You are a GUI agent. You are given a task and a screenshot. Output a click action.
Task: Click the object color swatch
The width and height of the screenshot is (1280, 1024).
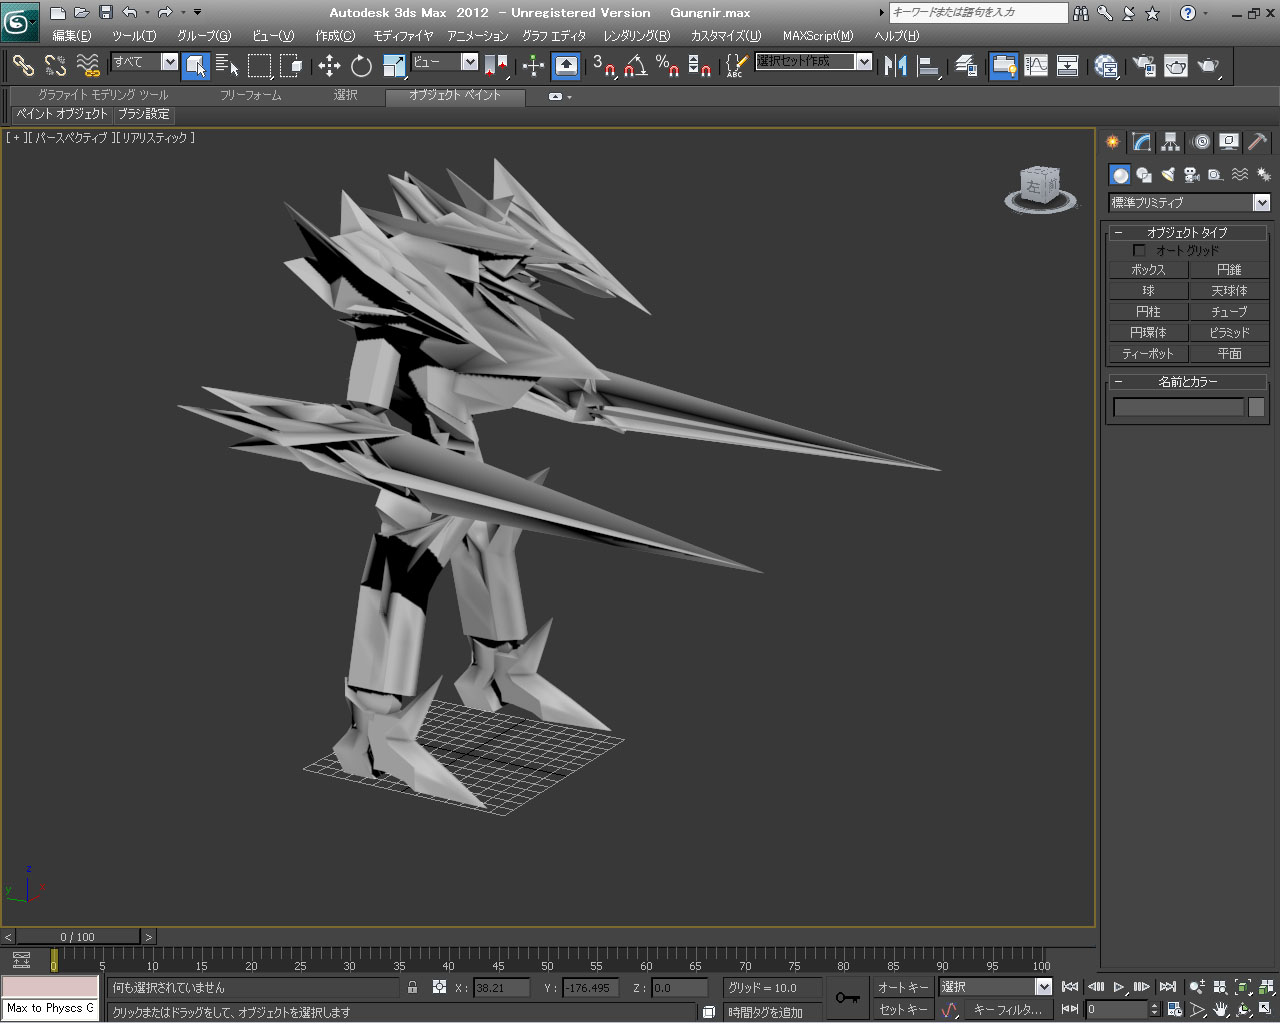click(x=1256, y=407)
